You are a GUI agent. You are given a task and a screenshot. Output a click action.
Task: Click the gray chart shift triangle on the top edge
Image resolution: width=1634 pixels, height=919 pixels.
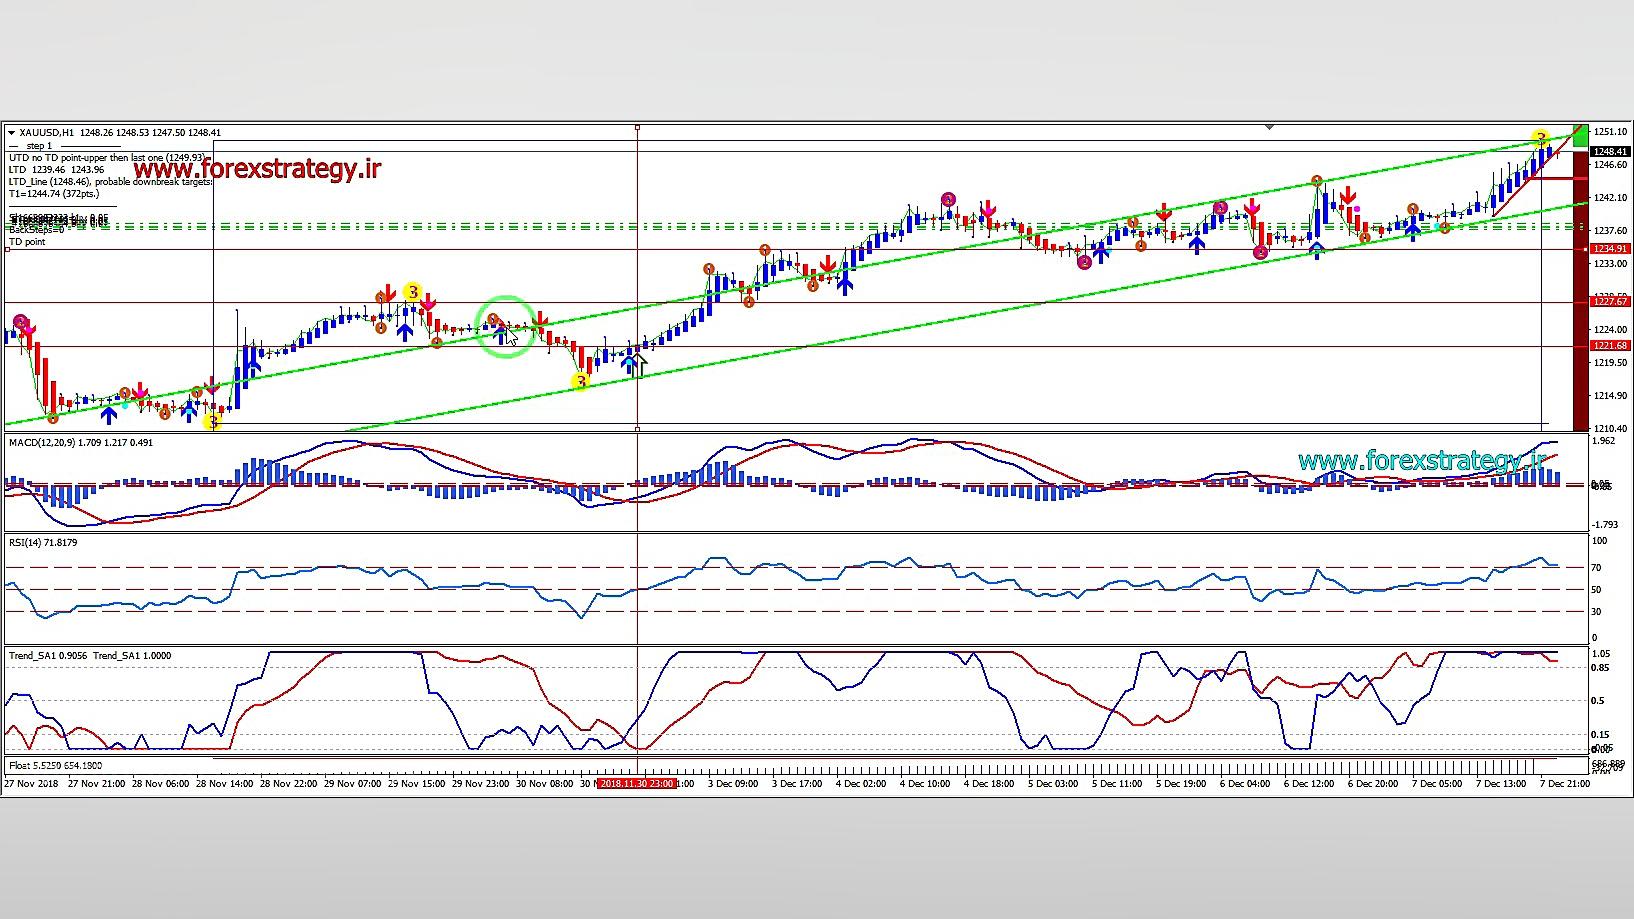point(1269,128)
